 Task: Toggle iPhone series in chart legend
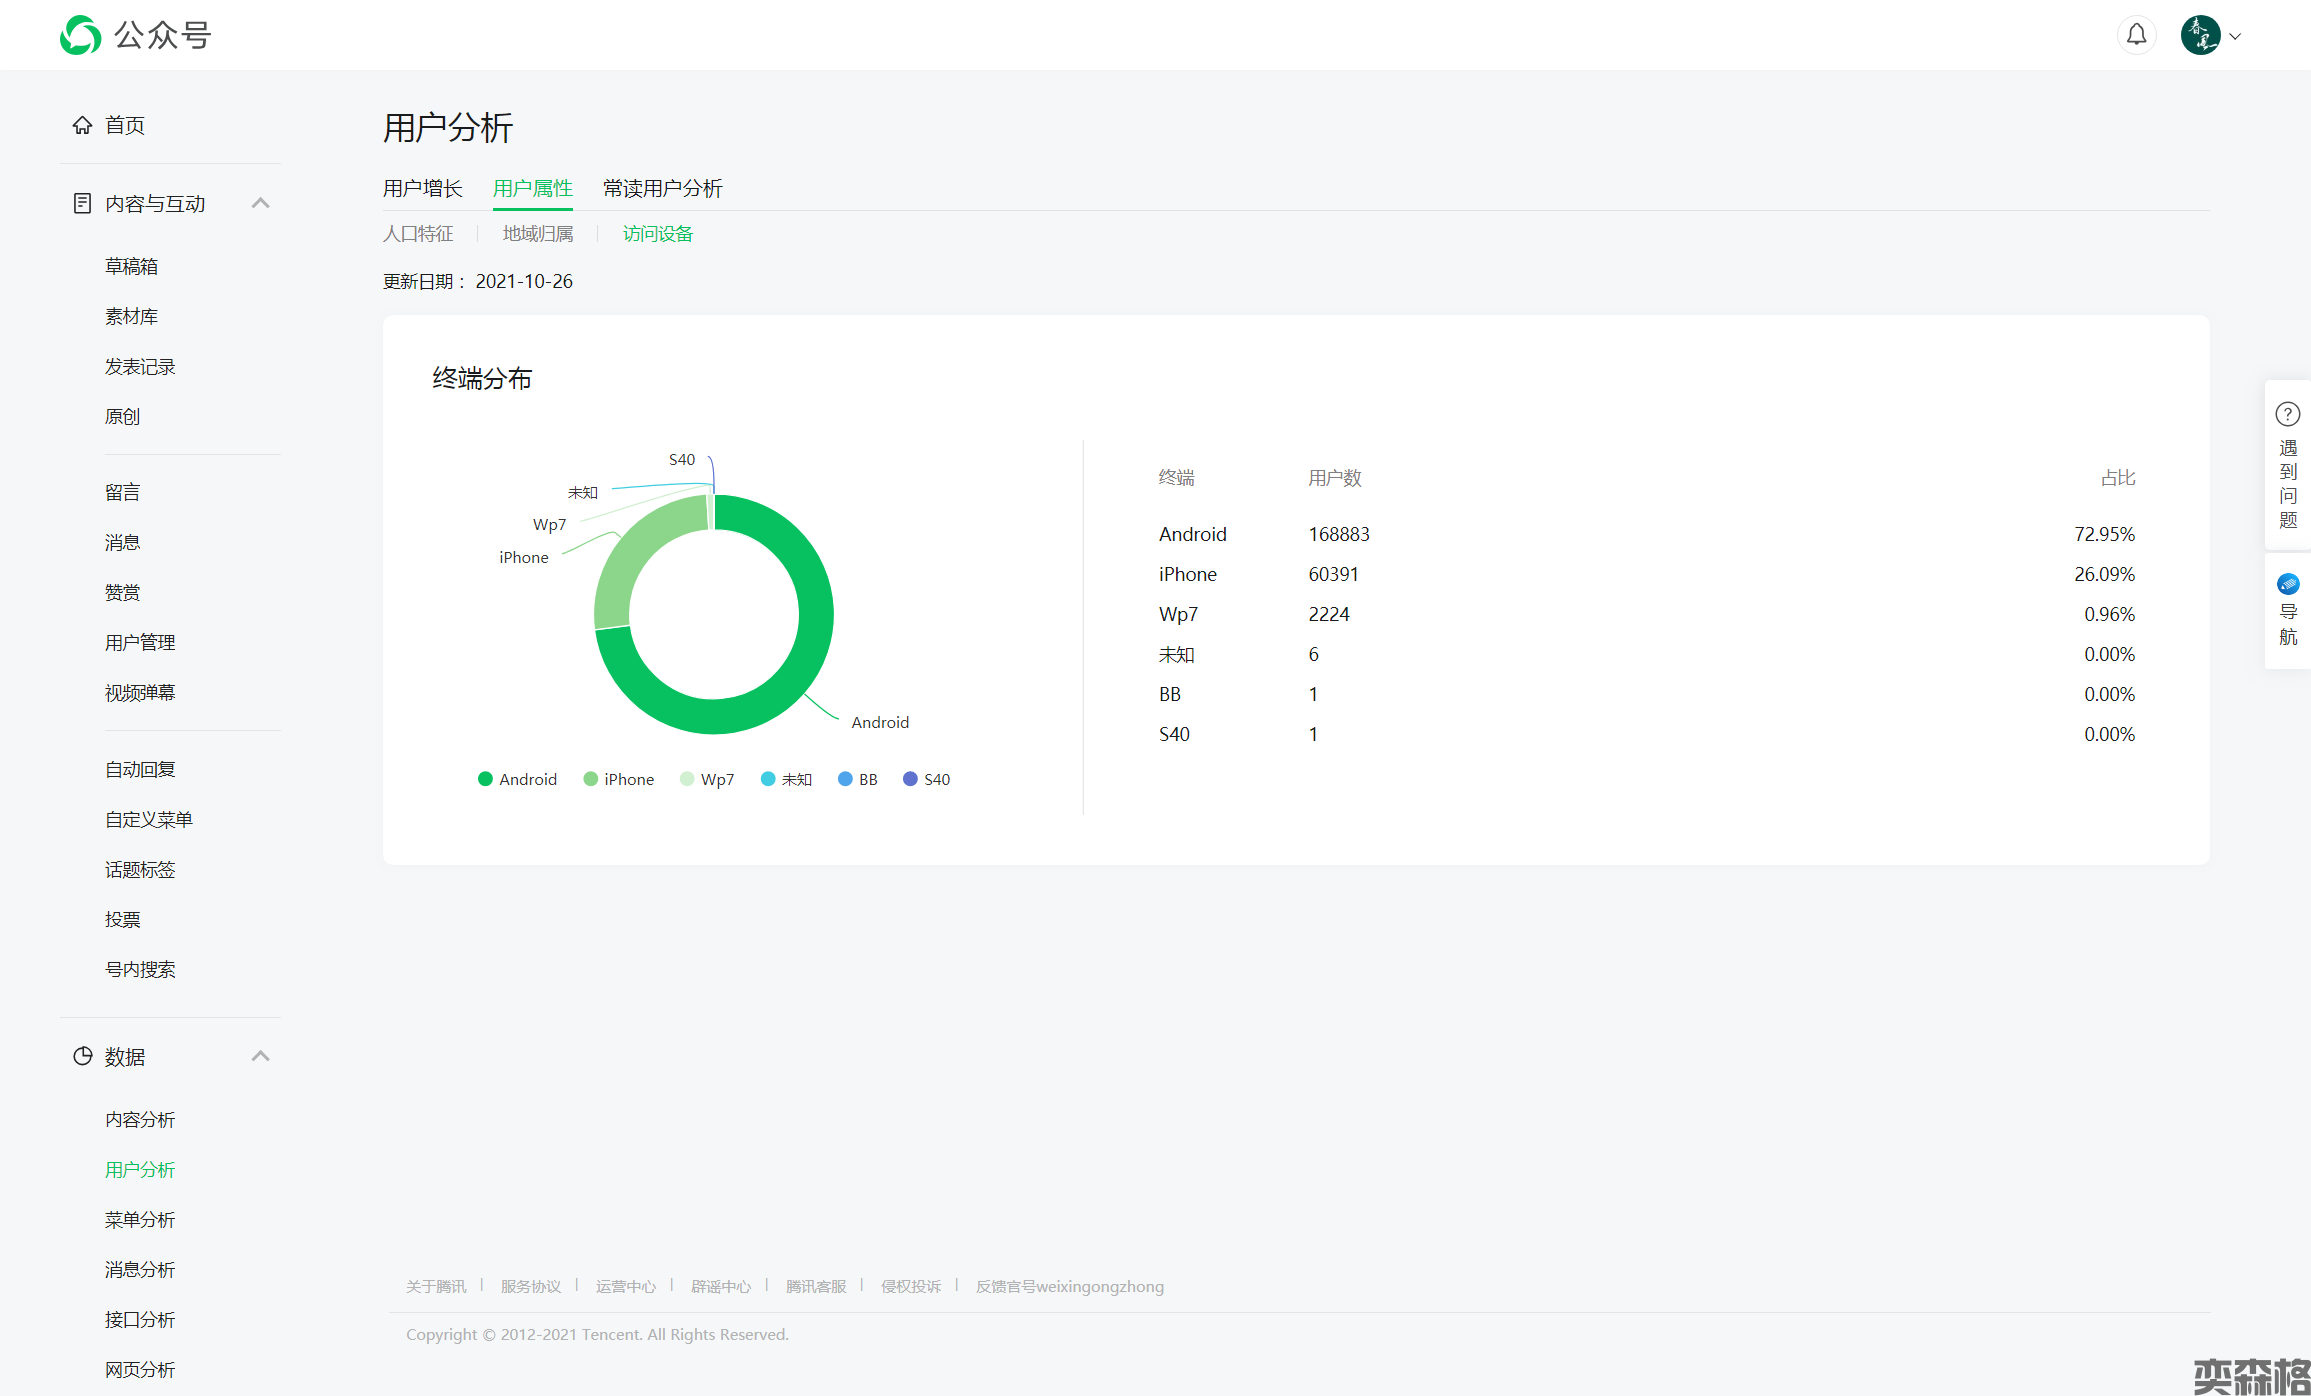(x=618, y=779)
